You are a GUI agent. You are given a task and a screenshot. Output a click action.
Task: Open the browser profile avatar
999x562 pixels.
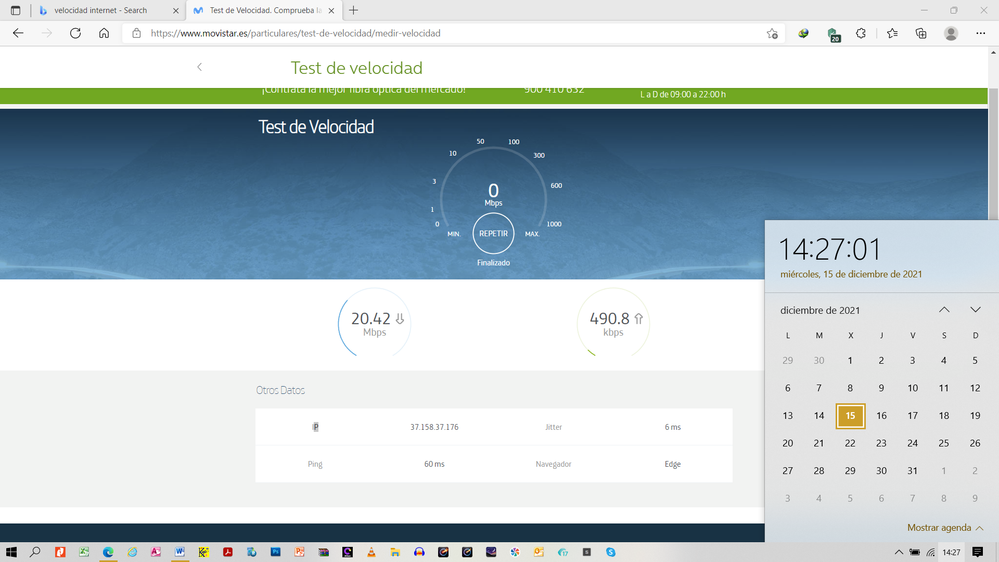(x=951, y=33)
